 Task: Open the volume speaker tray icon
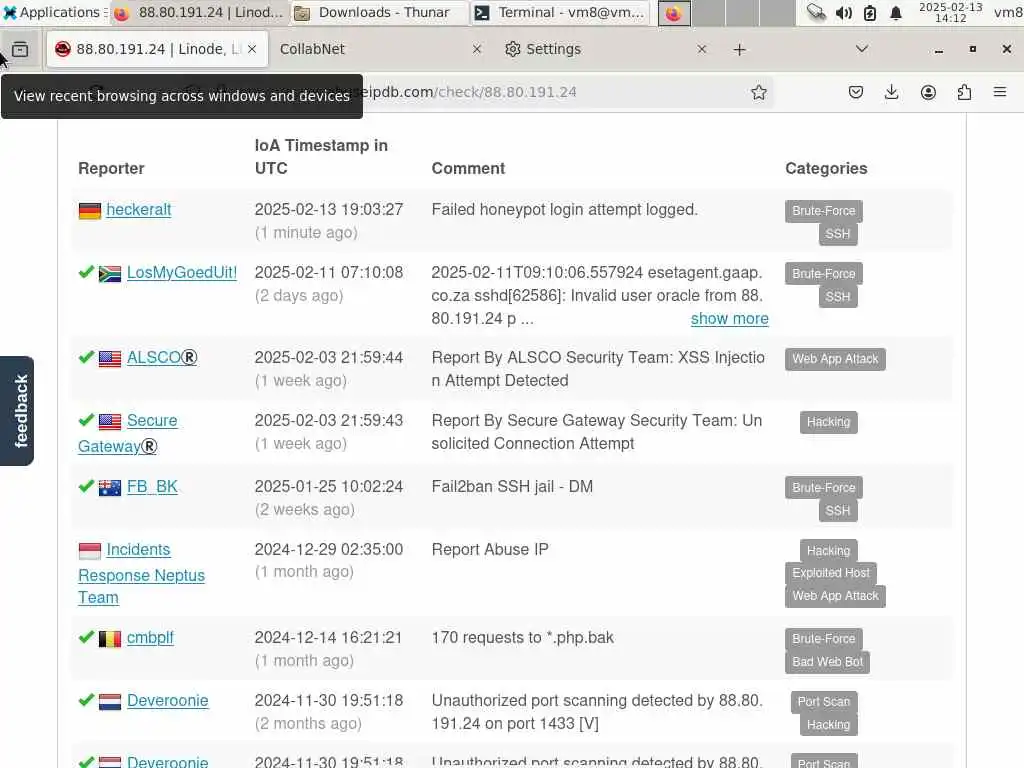pyautogui.click(x=844, y=12)
